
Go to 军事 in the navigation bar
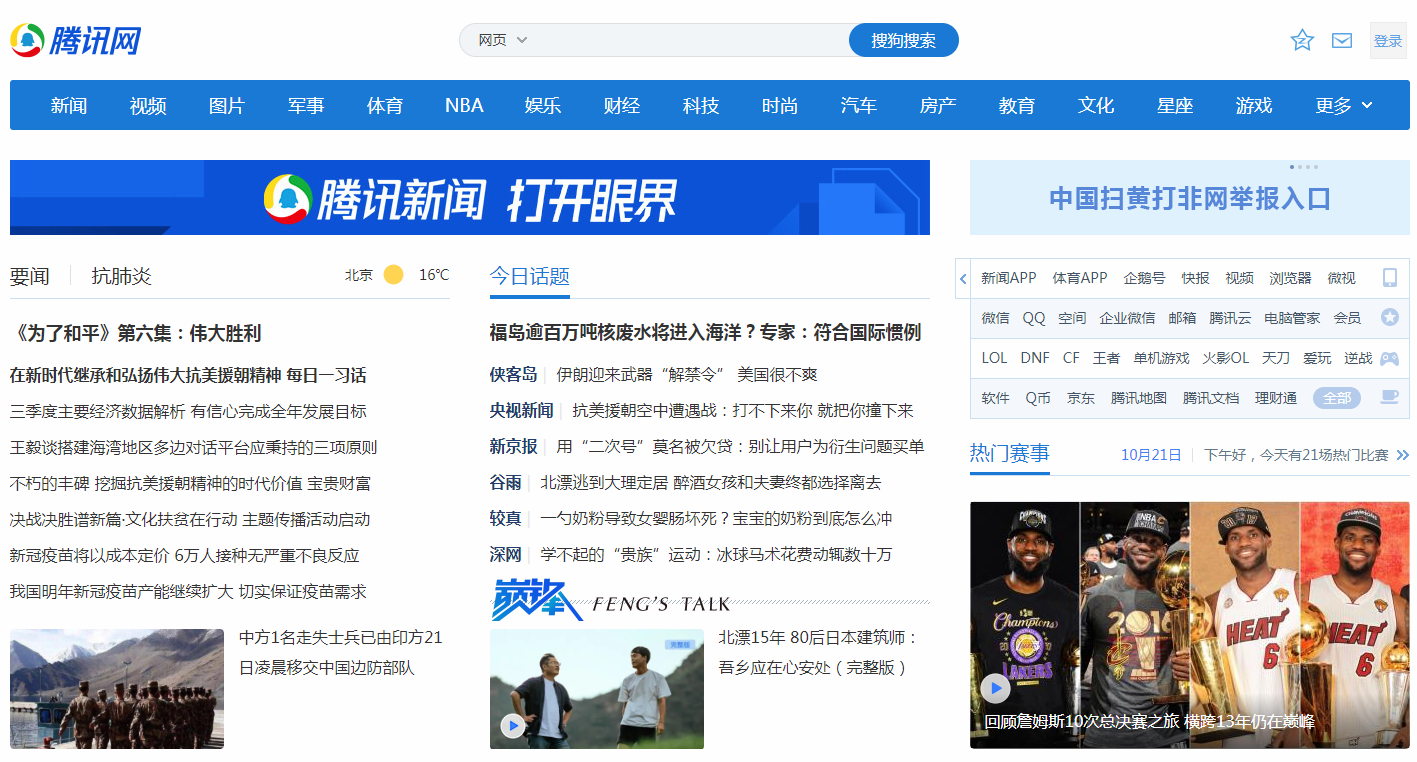[306, 105]
